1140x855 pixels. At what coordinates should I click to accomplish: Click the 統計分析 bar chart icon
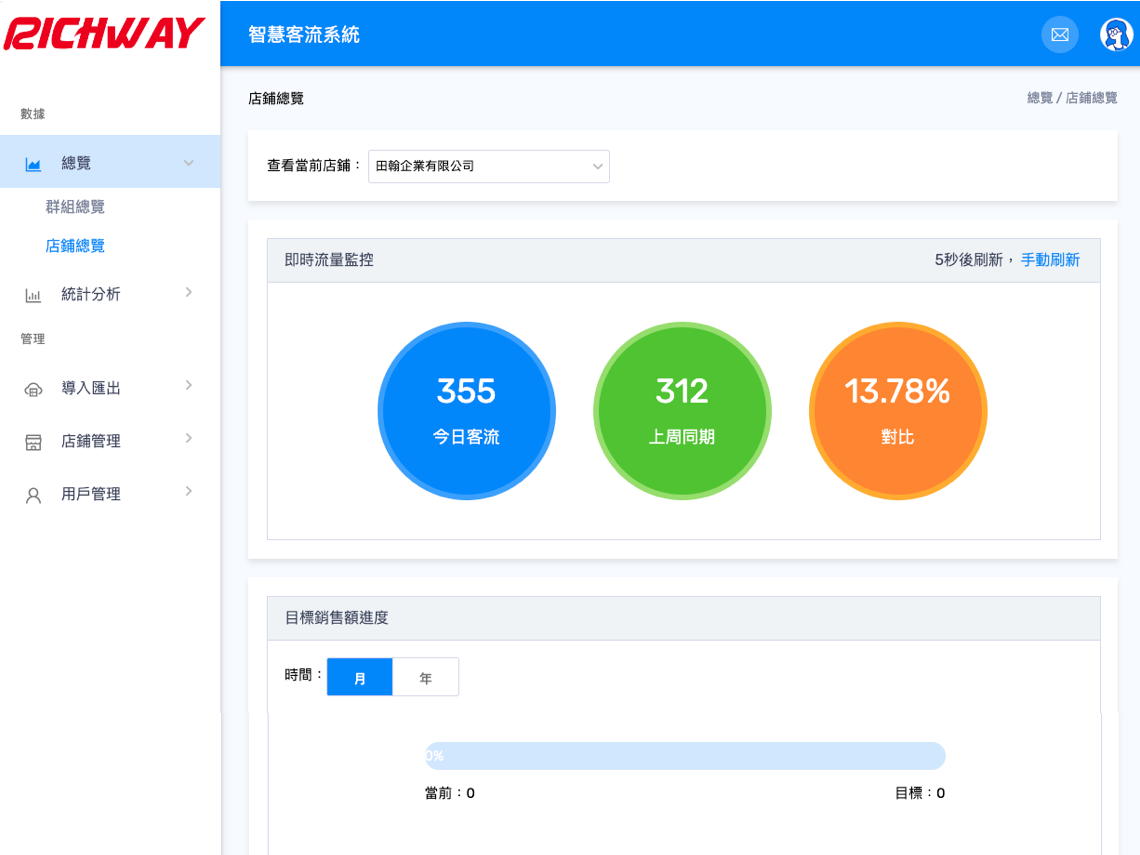tap(33, 295)
